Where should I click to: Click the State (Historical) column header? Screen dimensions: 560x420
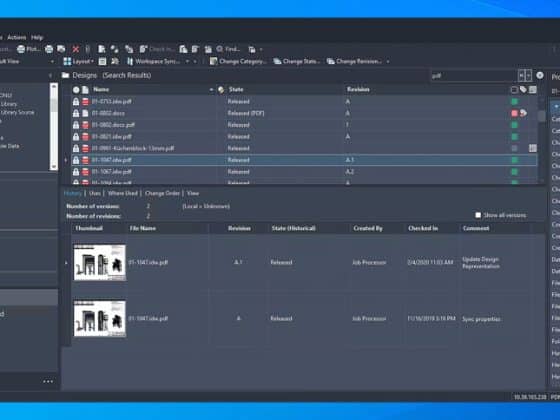point(294,228)
